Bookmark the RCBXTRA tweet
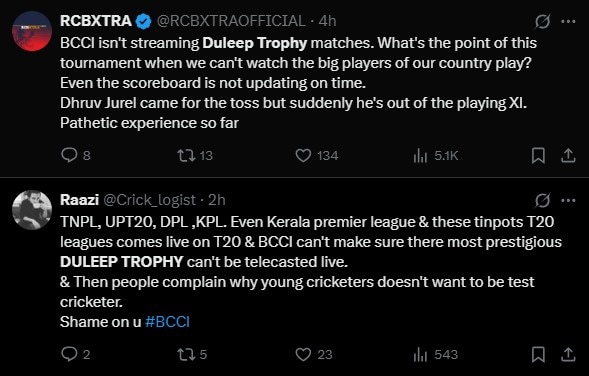The image size is (589, 376). tap(538, 156)
